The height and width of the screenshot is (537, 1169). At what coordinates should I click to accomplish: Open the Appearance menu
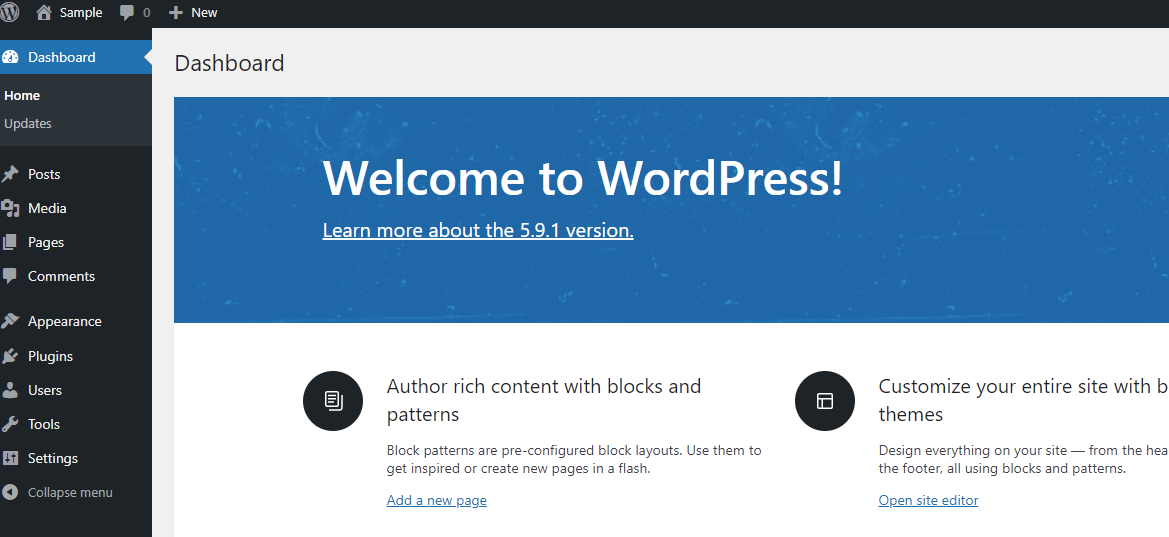tap(75, 321)
